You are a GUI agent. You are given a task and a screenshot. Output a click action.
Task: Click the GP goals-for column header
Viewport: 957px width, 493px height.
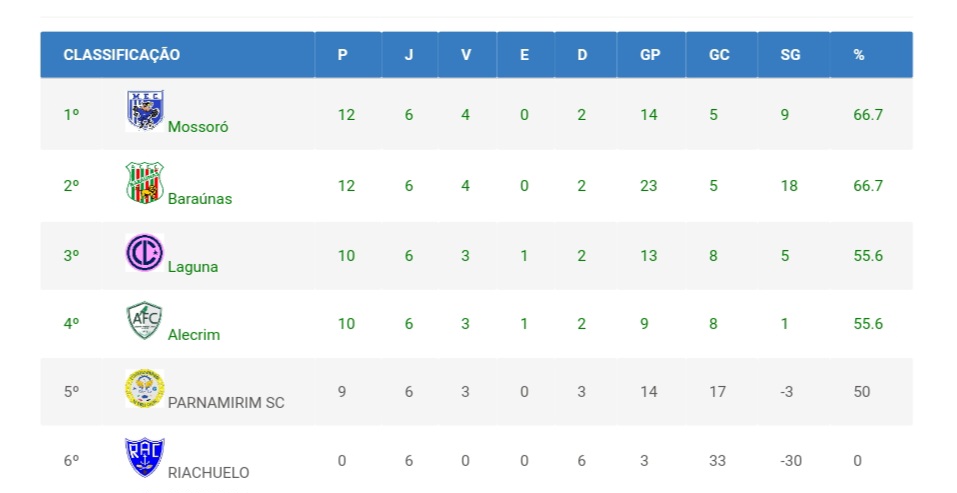(650, 55)
